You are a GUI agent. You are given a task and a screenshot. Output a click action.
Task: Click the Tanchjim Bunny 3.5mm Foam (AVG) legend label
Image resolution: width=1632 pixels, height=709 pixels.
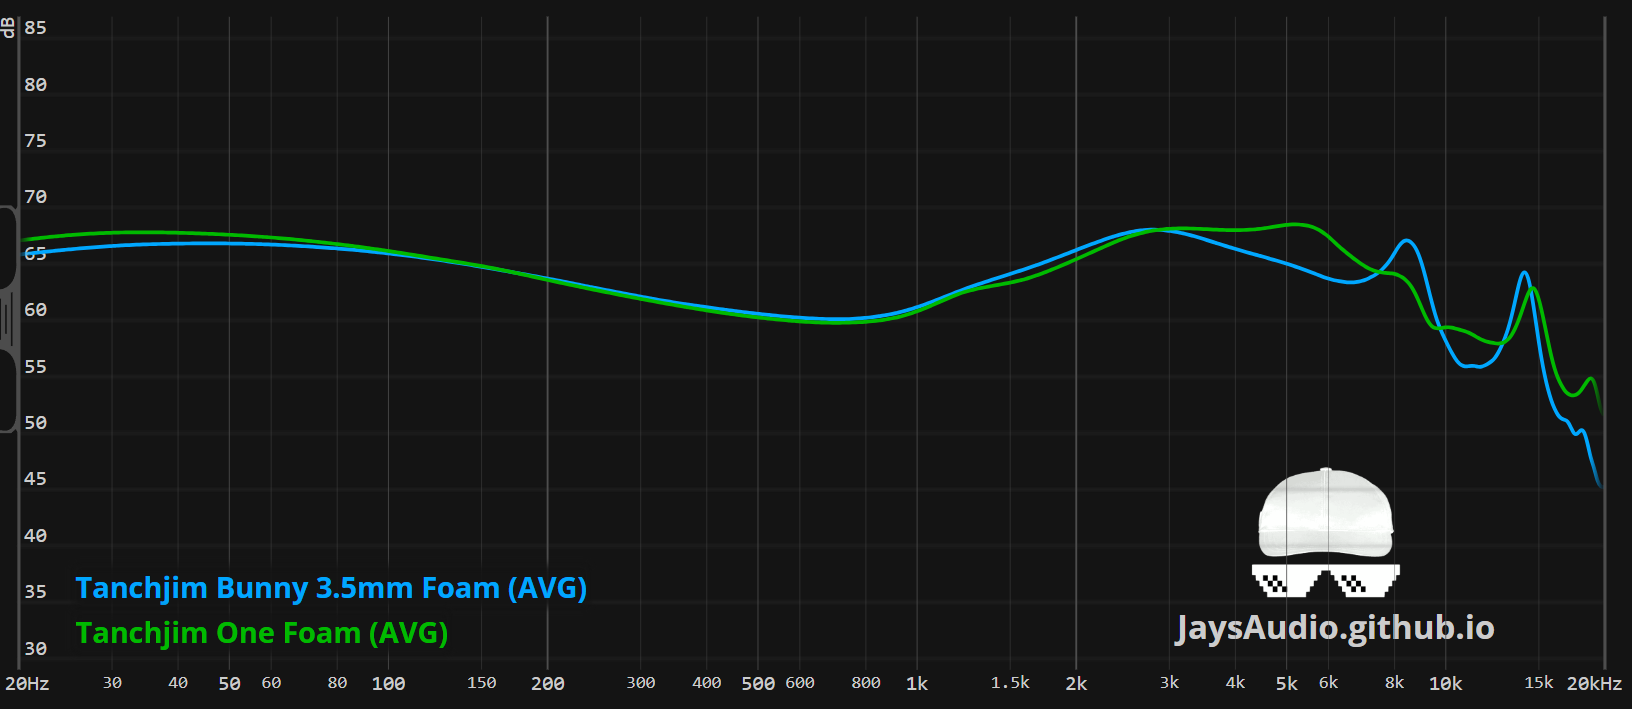(x=331, y=589)
